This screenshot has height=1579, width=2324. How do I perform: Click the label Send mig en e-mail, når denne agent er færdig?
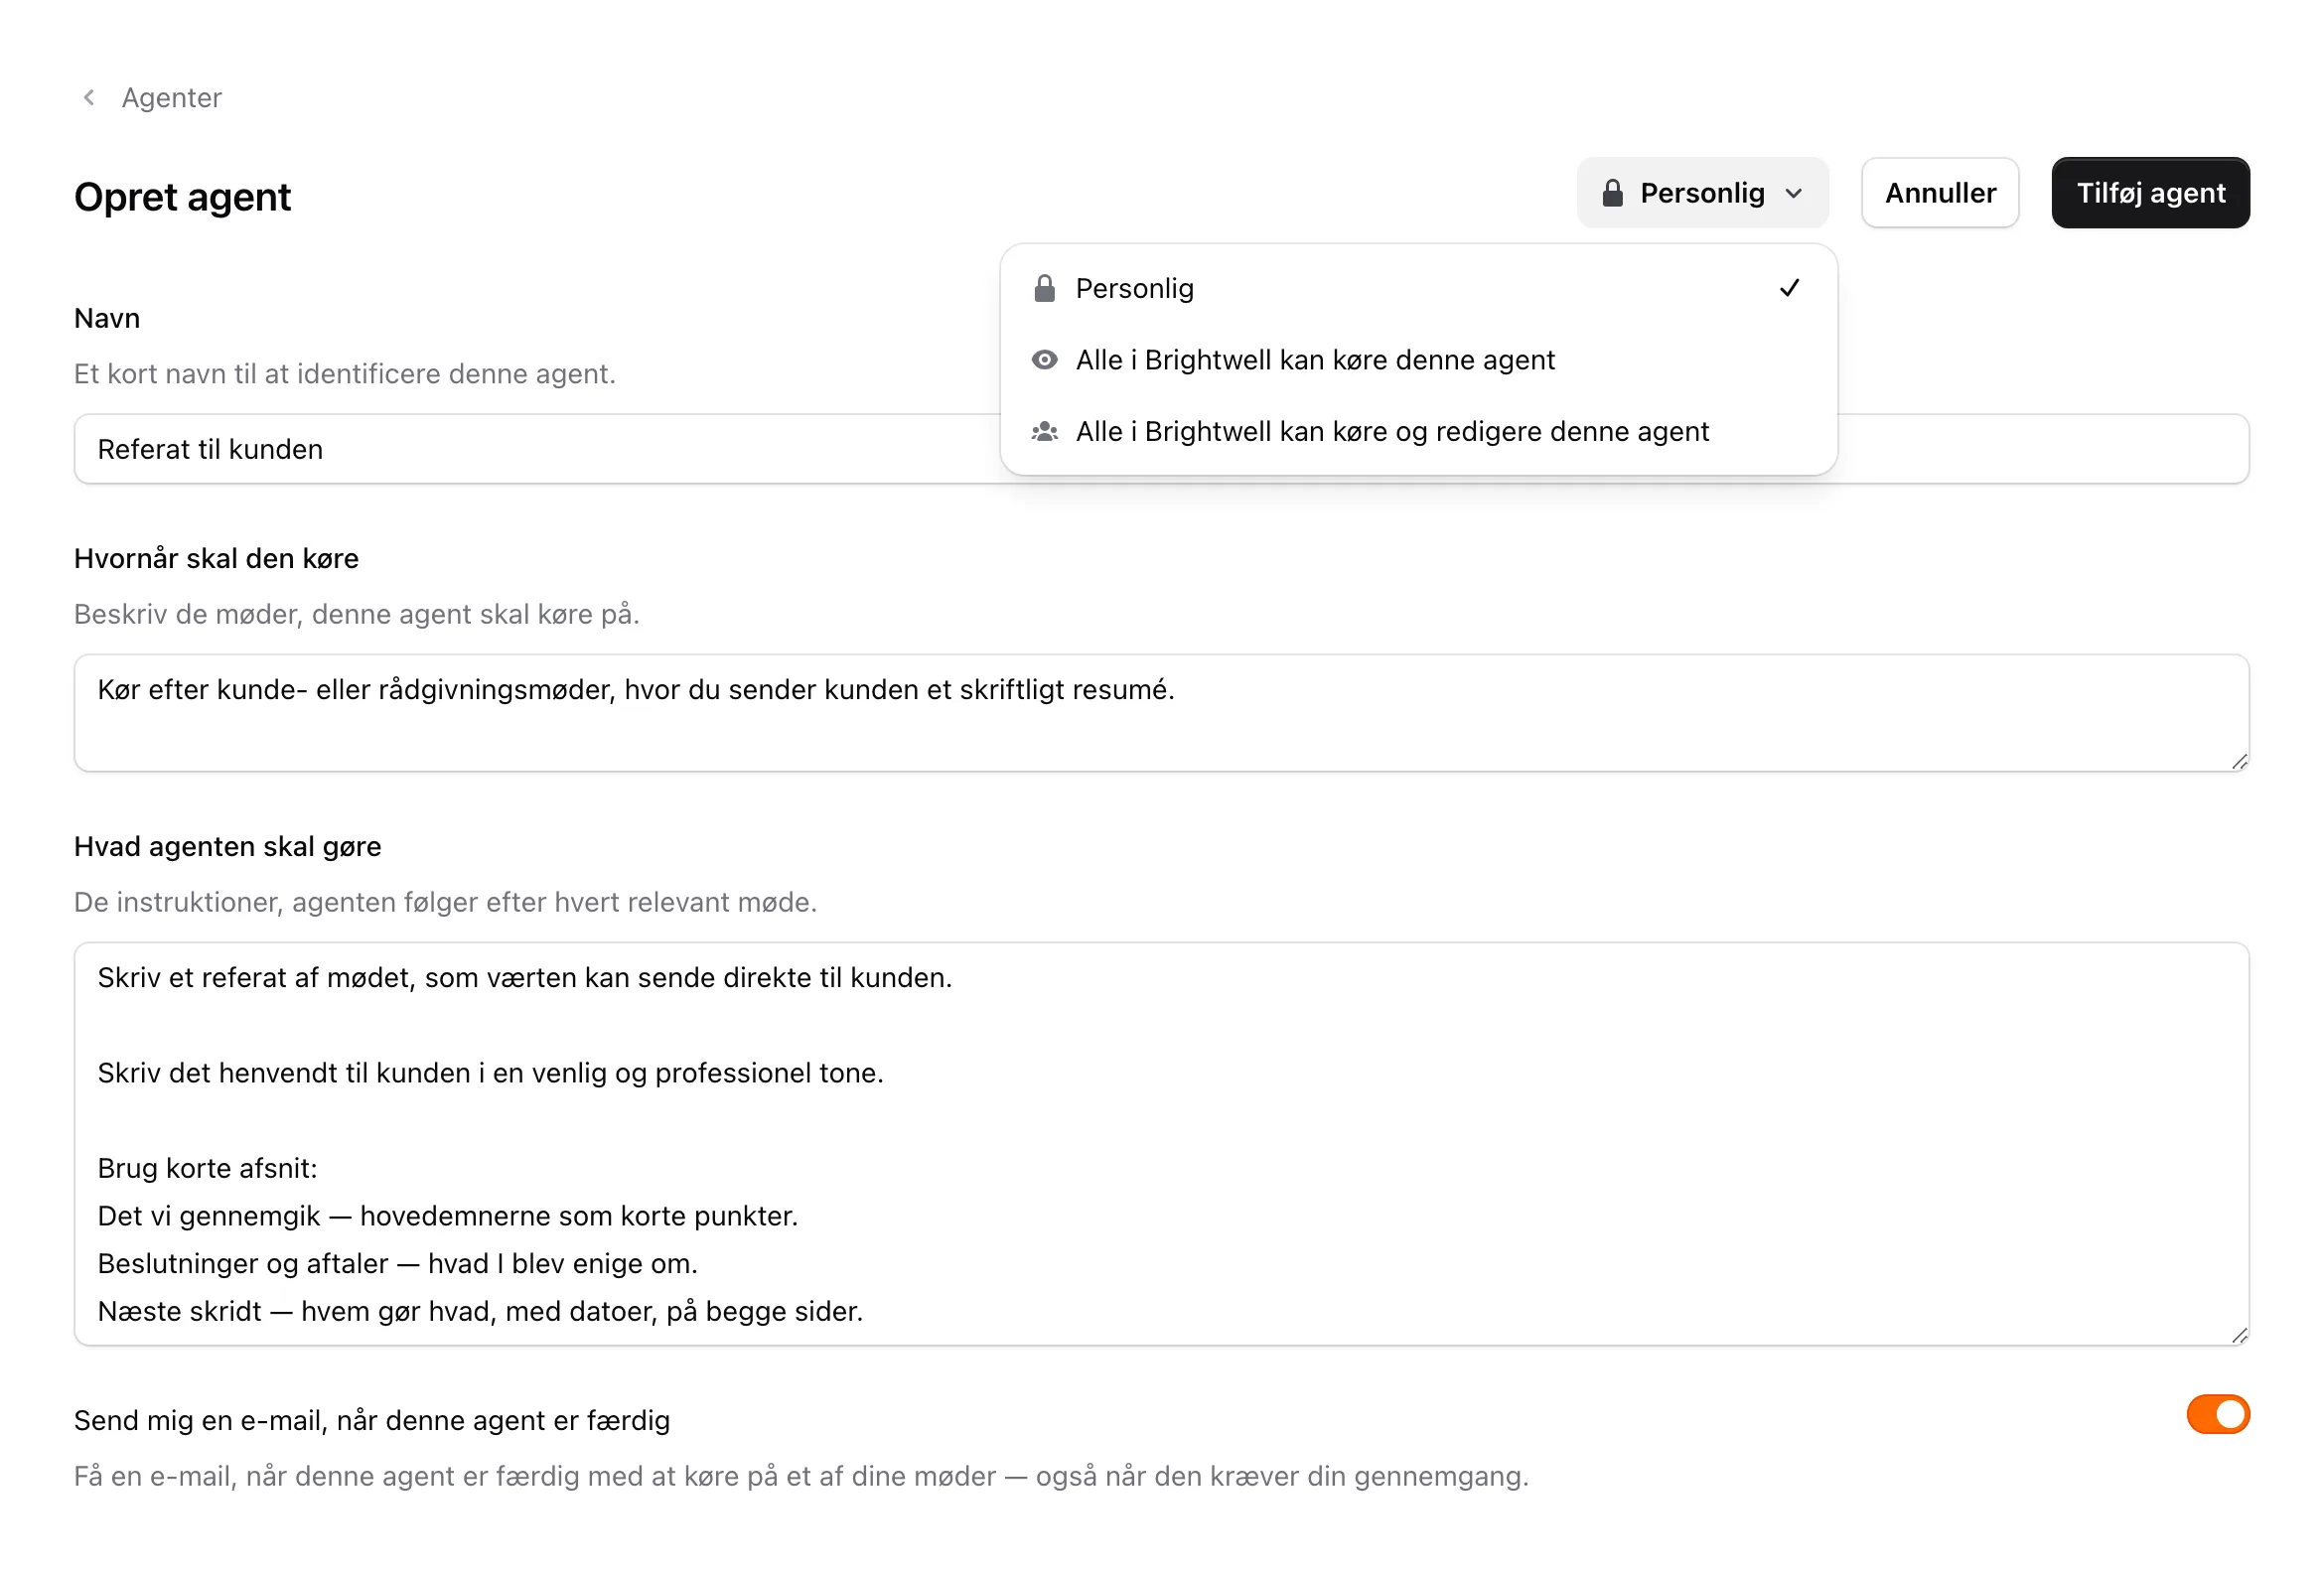tap(372, 1421)
